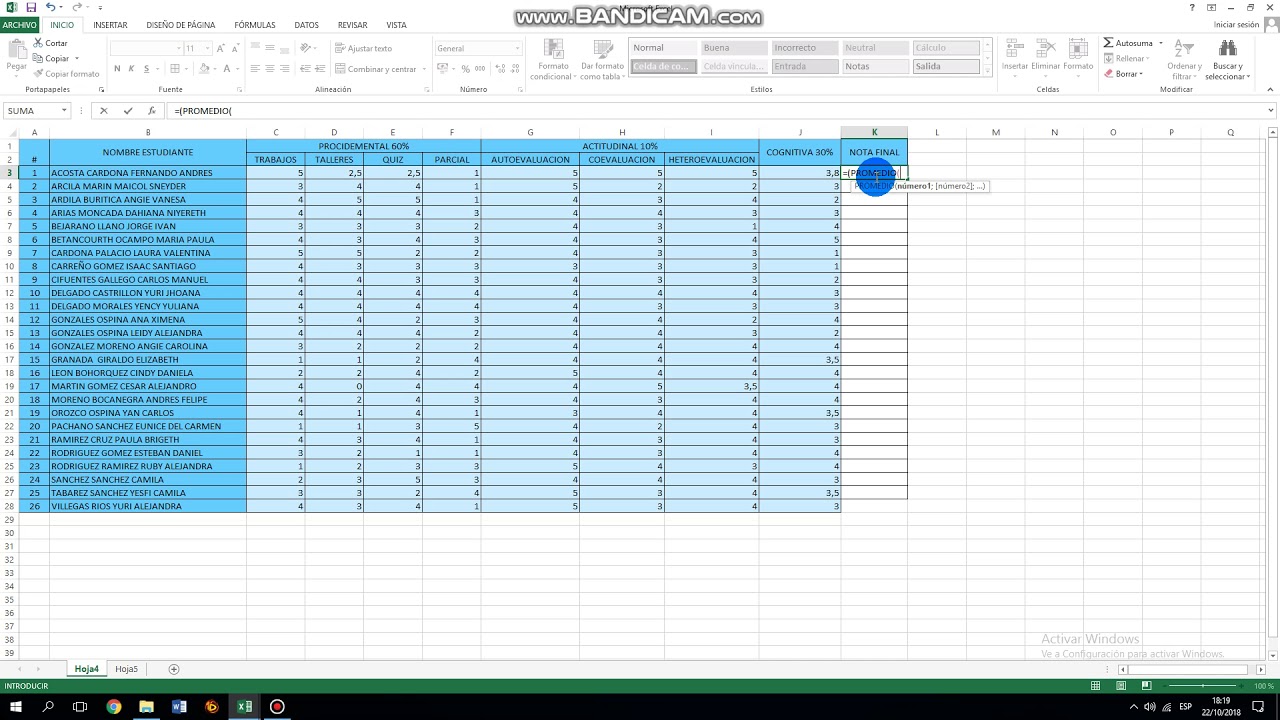Copy selection with Copiar
Screen dimensions: 1280x720
(50, 58)
